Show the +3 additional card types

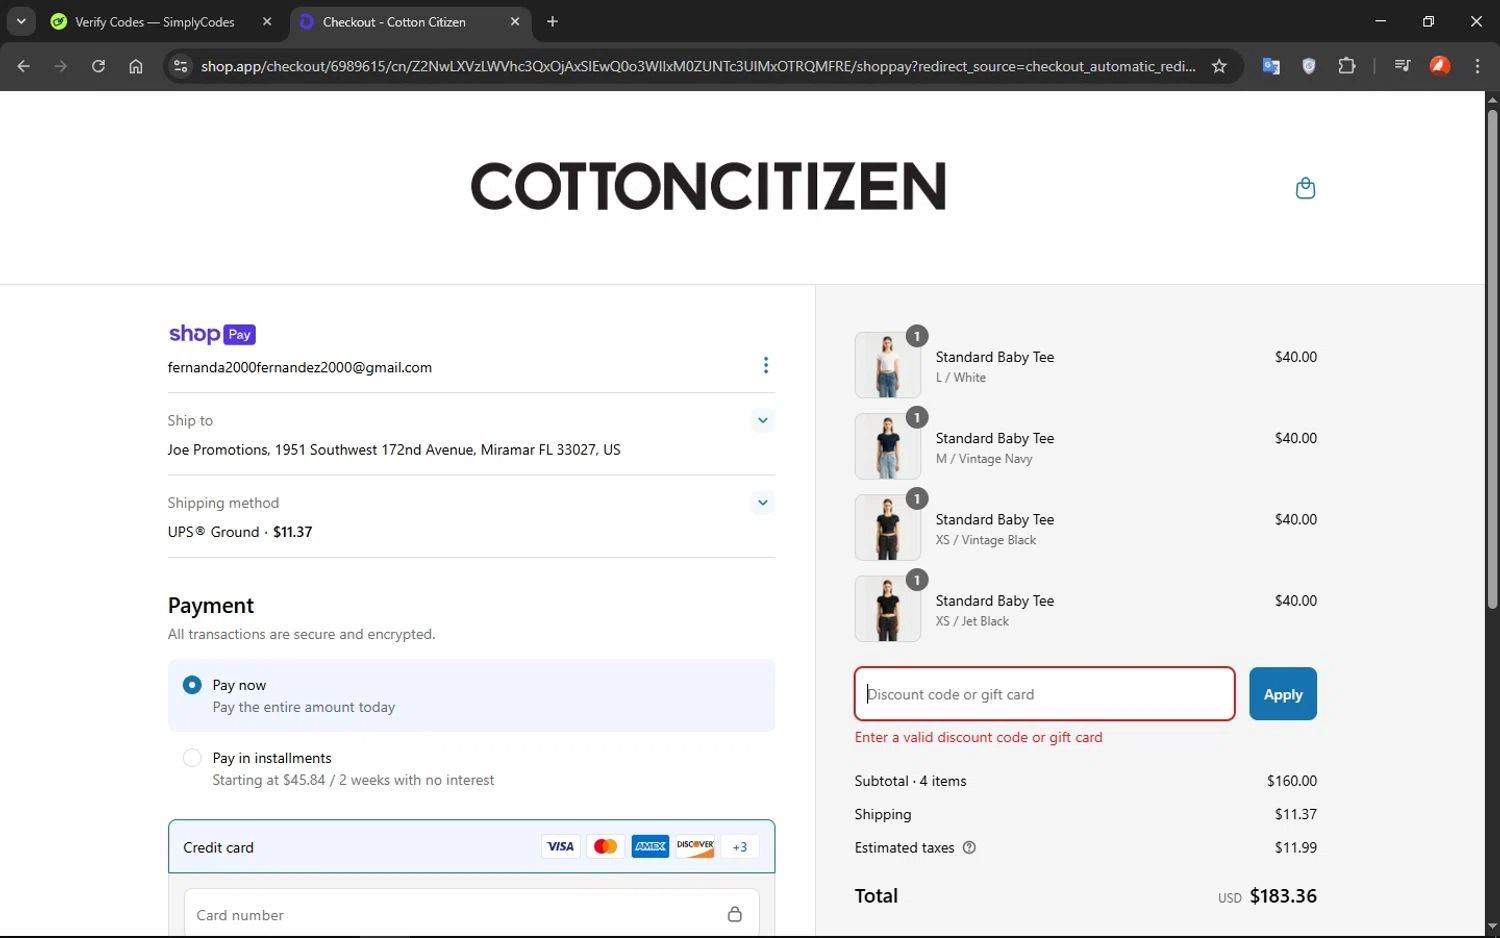pyautogui.click(x=740, y=847)
